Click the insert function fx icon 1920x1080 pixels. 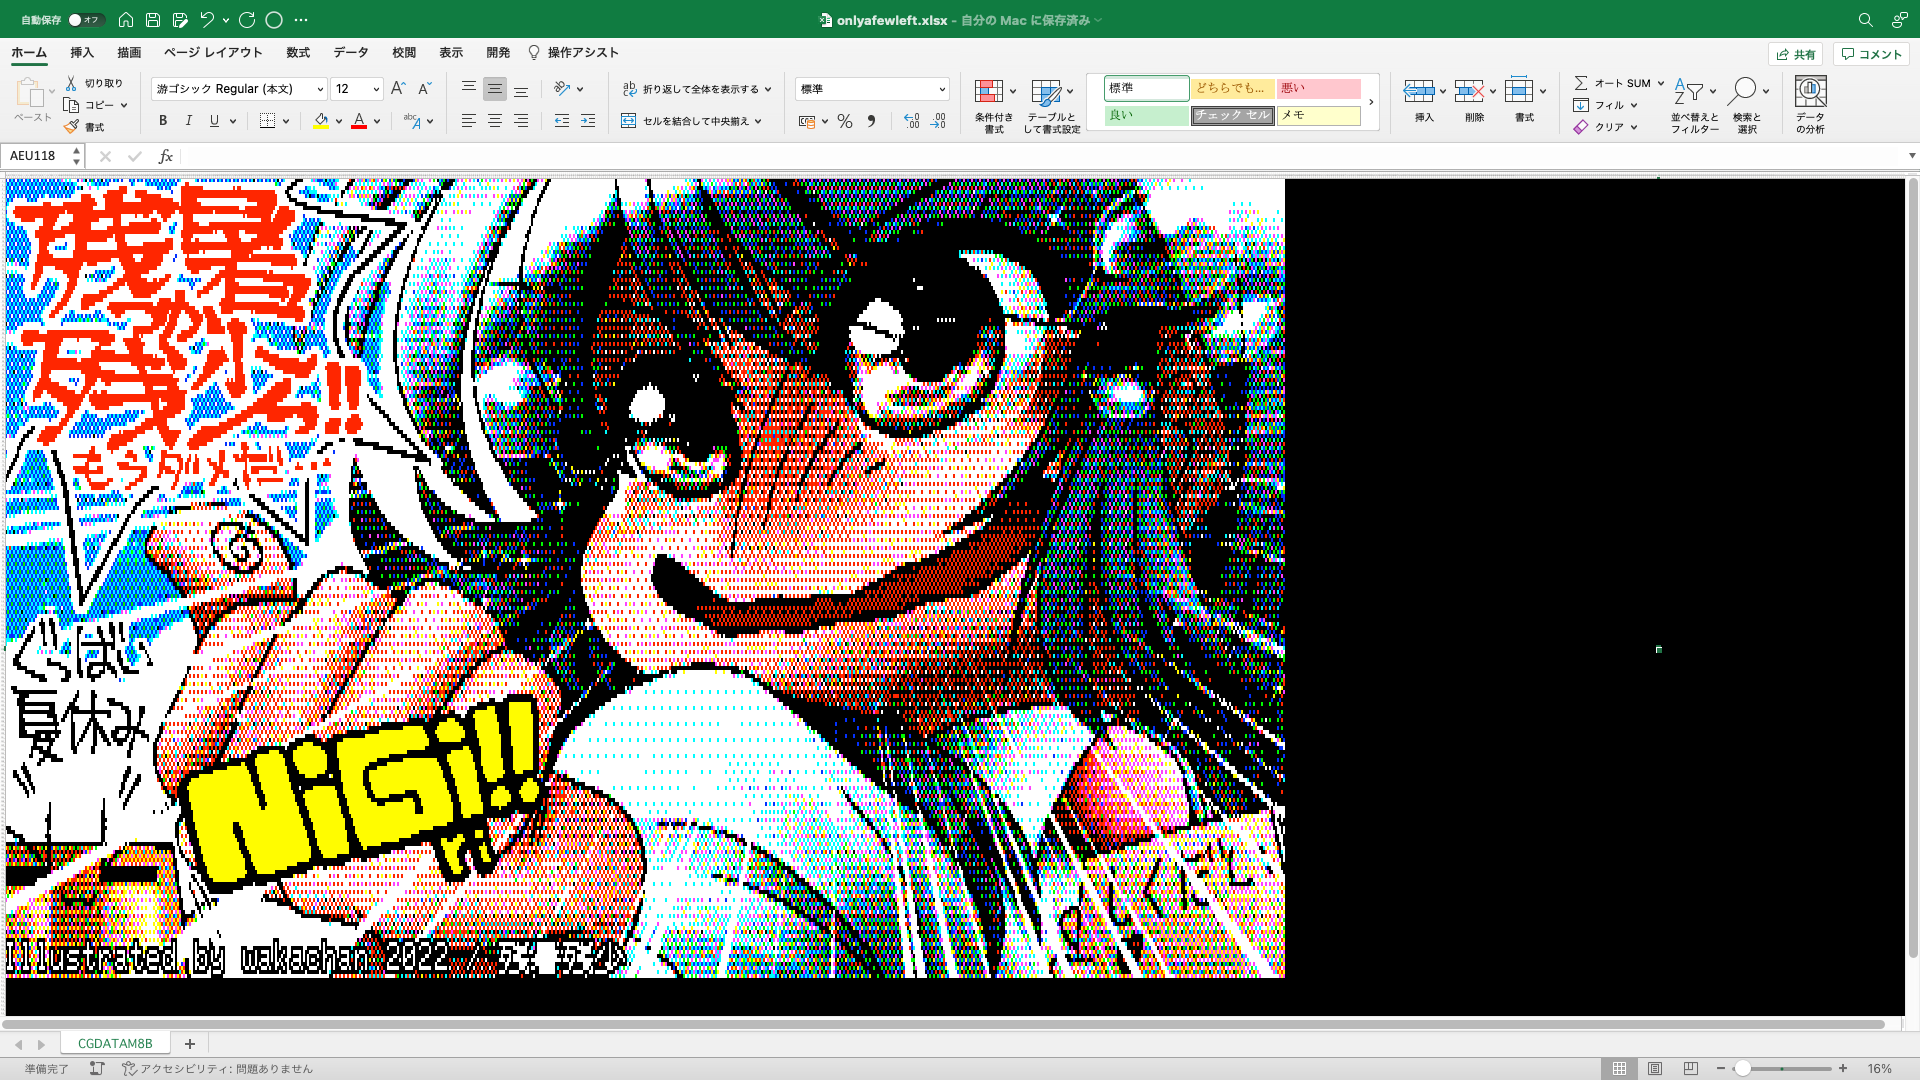(x=166, y=156)
